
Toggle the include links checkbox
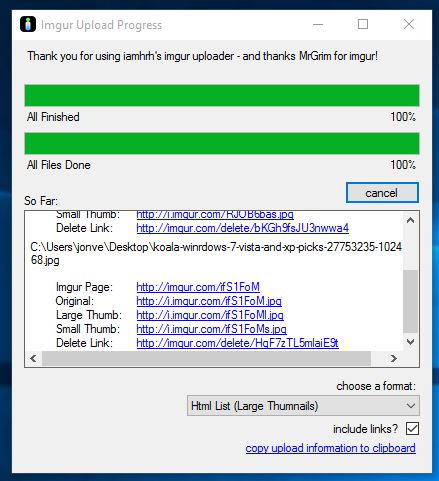pos(412,429)
